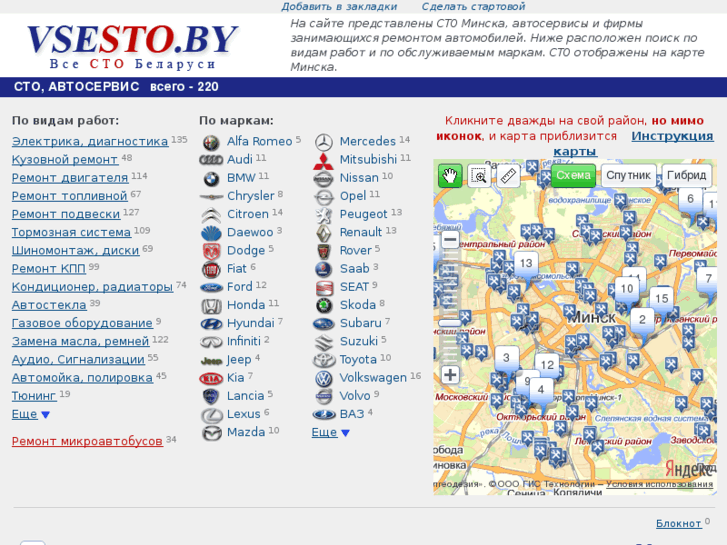Expand more car brands with Еще arrow
Image resolution: width=727 pixels, height=545 pixels.
pyautogui.click(x=345, y=433)
